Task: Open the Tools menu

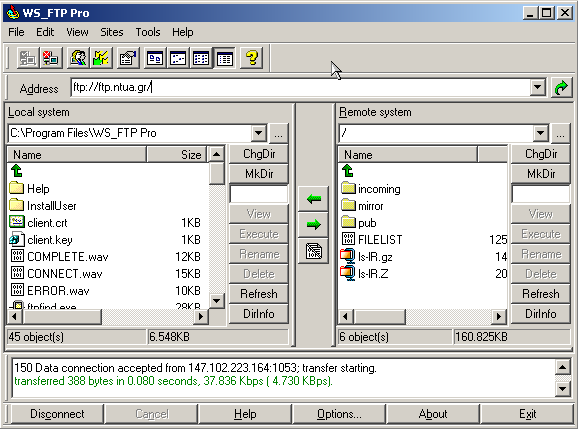Action: (148, 32)
